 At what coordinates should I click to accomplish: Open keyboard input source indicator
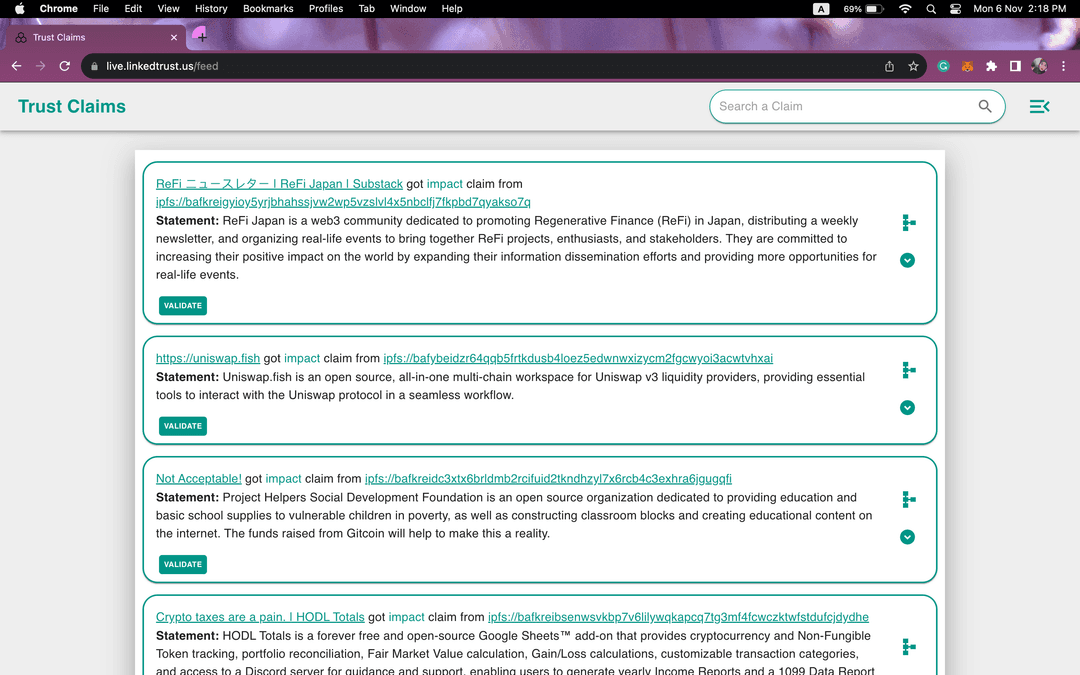821,9
